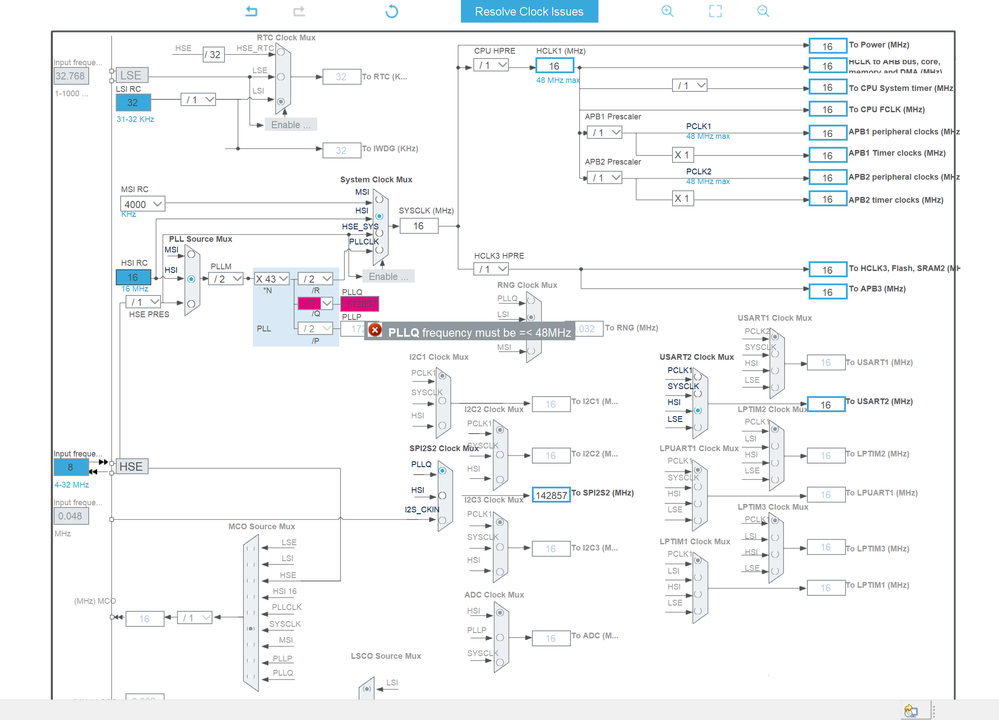Click the I2S_CKIN 0.048 input field

71,516
